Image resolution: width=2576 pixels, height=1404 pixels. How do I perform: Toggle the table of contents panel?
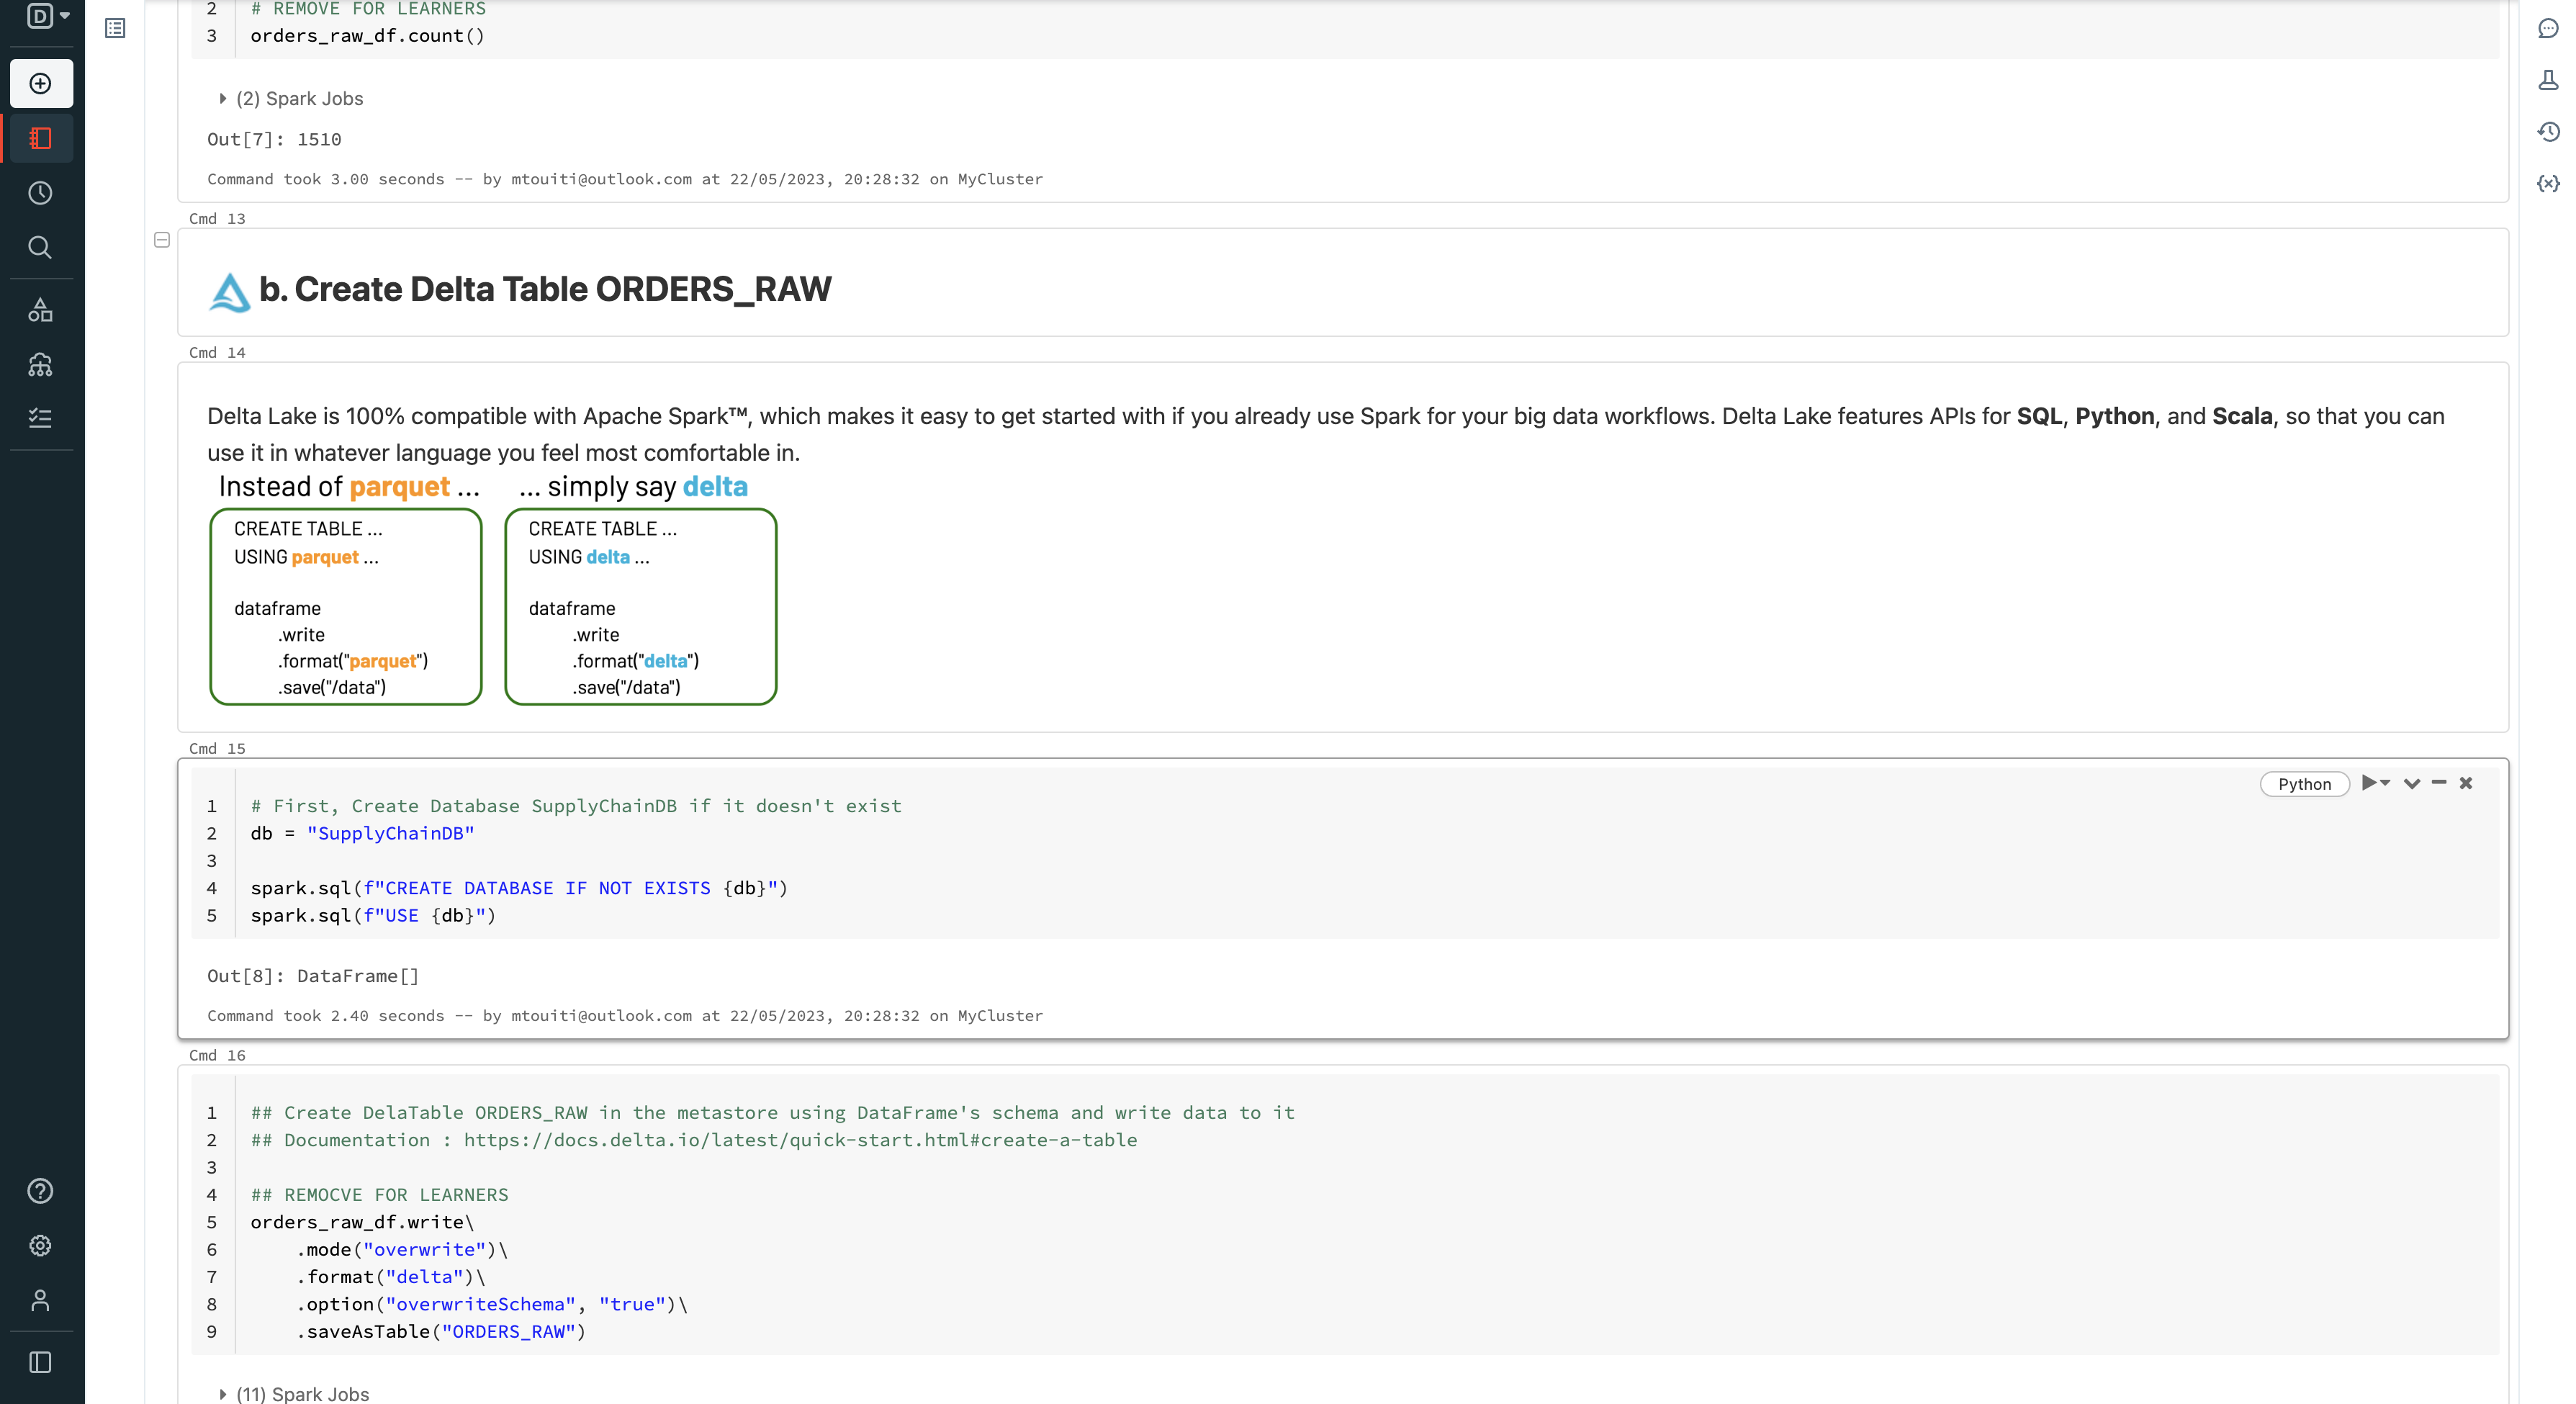pos(115,28)
